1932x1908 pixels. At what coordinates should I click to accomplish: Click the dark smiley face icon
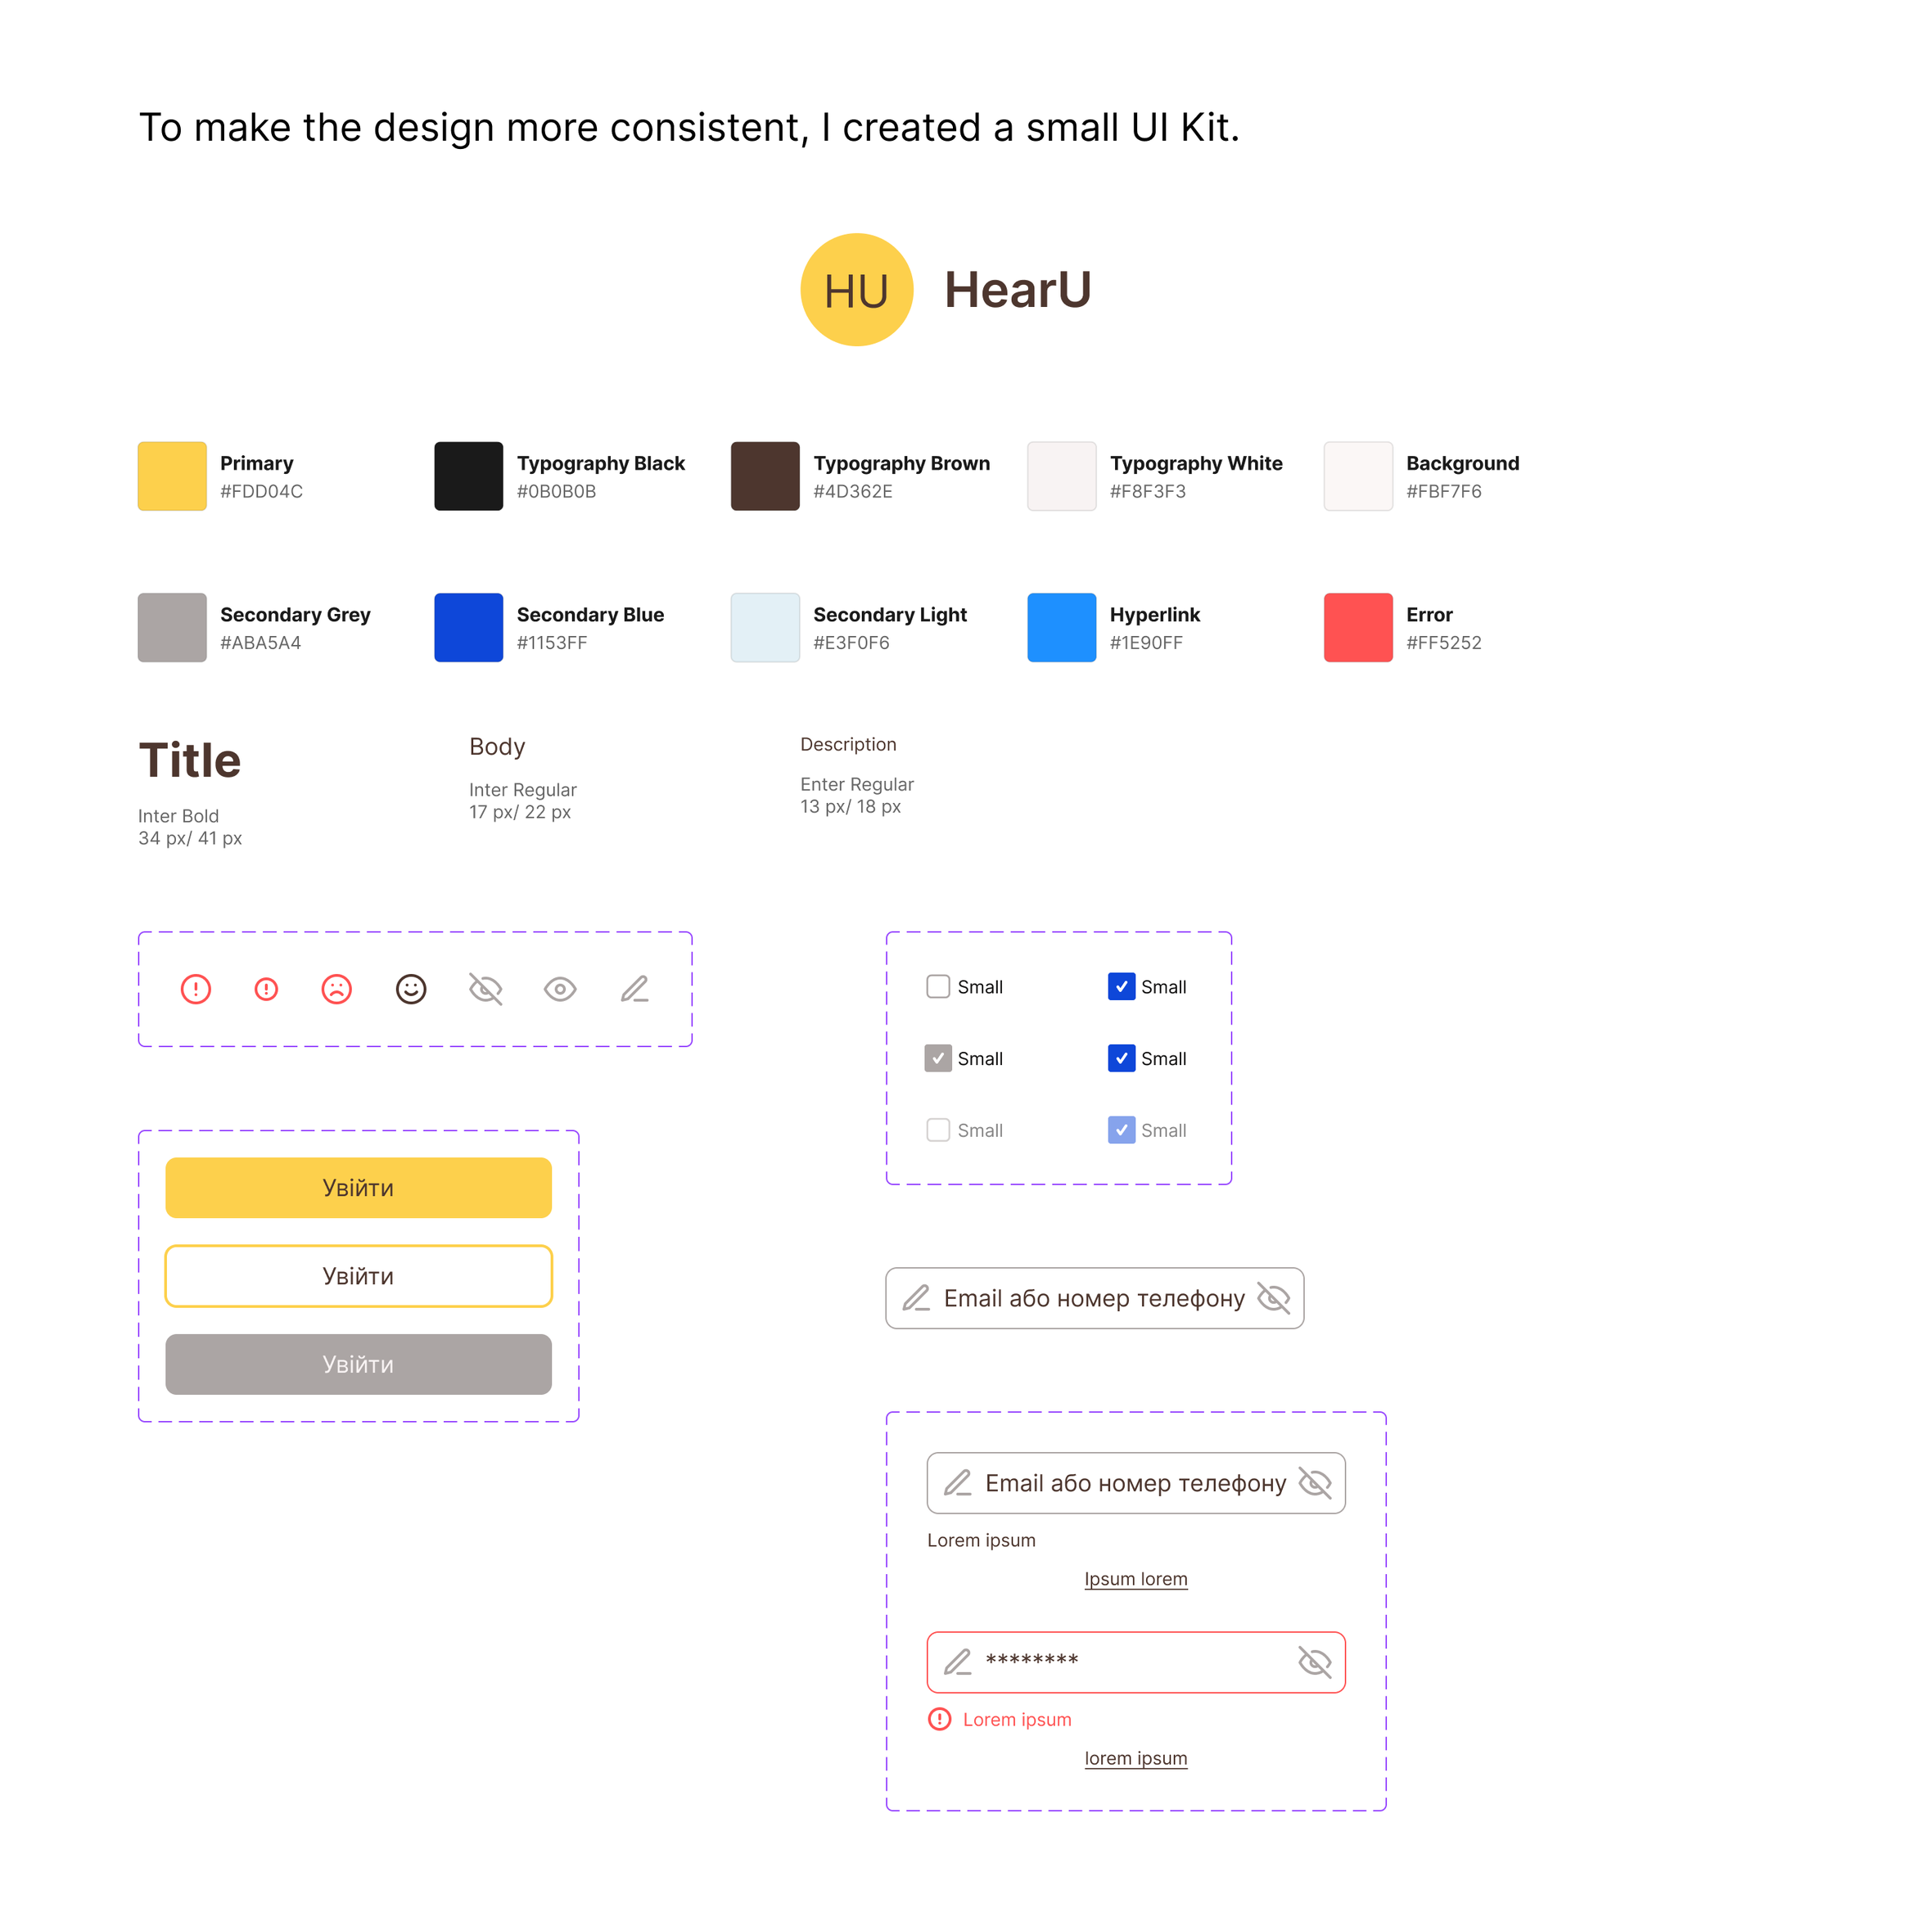pos(411,989)
